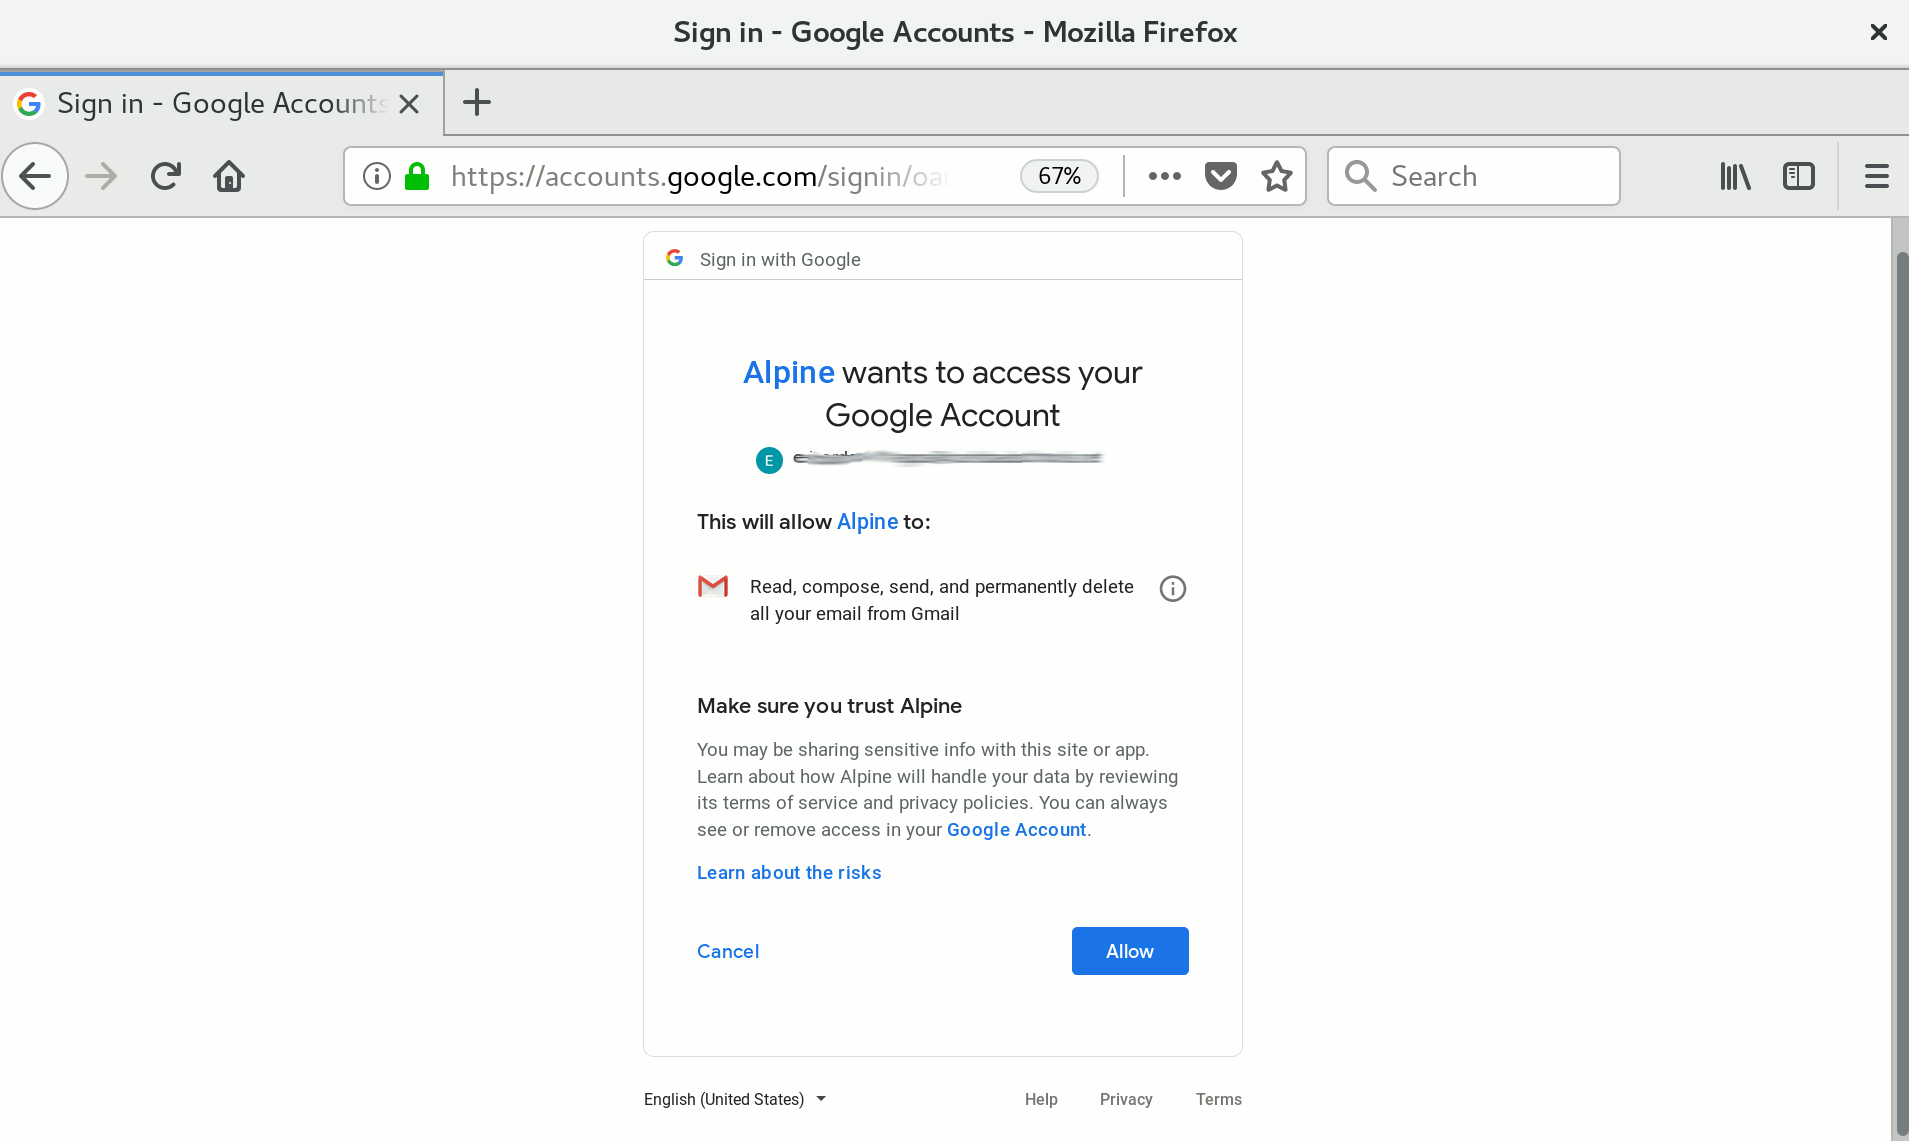Open the Privacy footer link
The image size is (1909, 1141).
point(1126,1099)
